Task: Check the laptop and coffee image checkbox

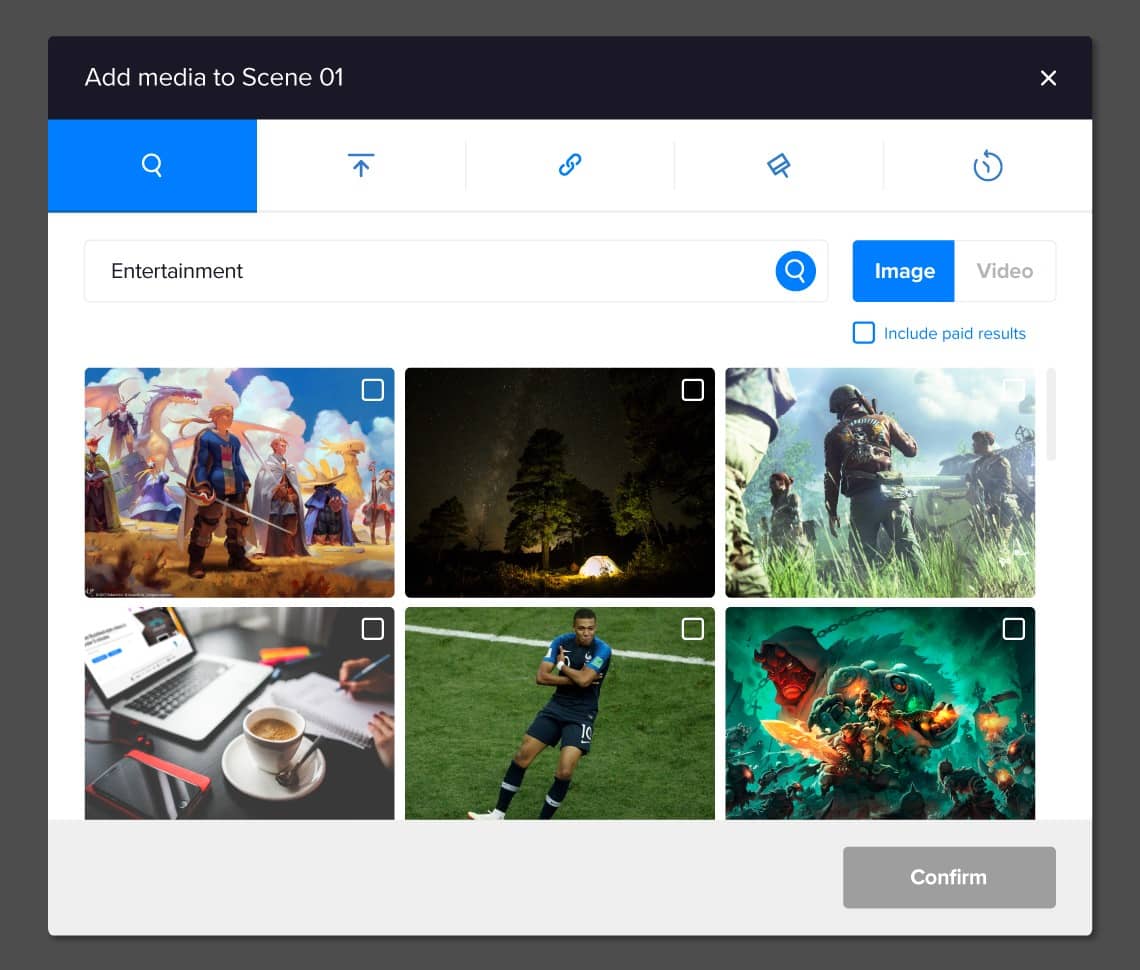Action: [373, 629]
